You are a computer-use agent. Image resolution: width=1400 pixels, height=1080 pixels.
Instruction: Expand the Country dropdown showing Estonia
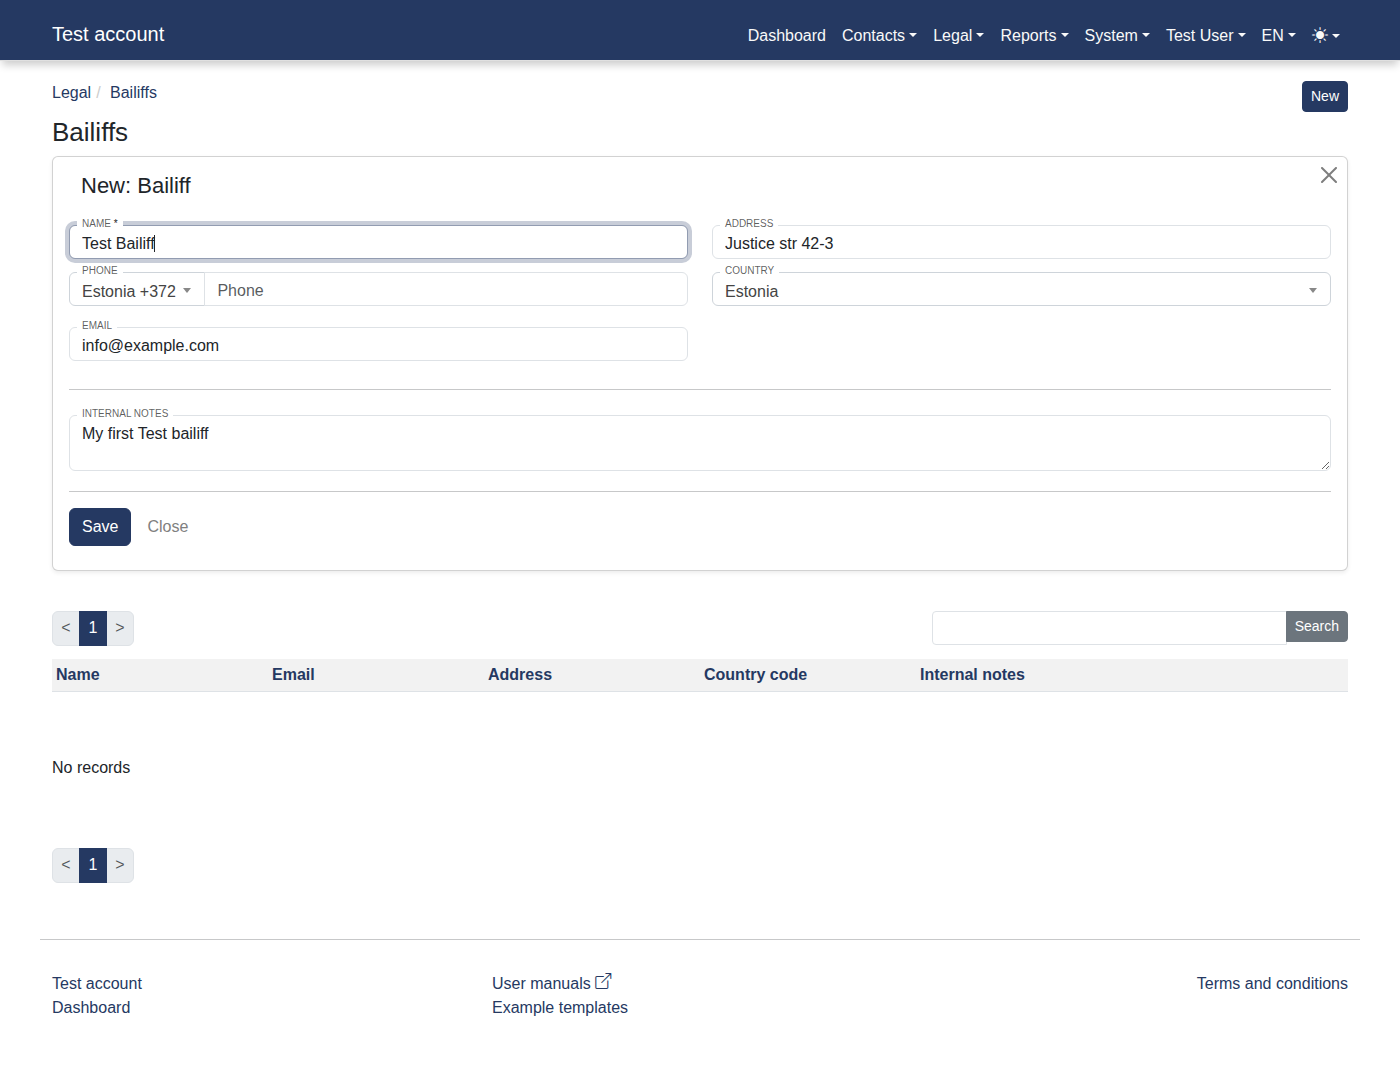pyautogui.click(x=1021, y=290)
